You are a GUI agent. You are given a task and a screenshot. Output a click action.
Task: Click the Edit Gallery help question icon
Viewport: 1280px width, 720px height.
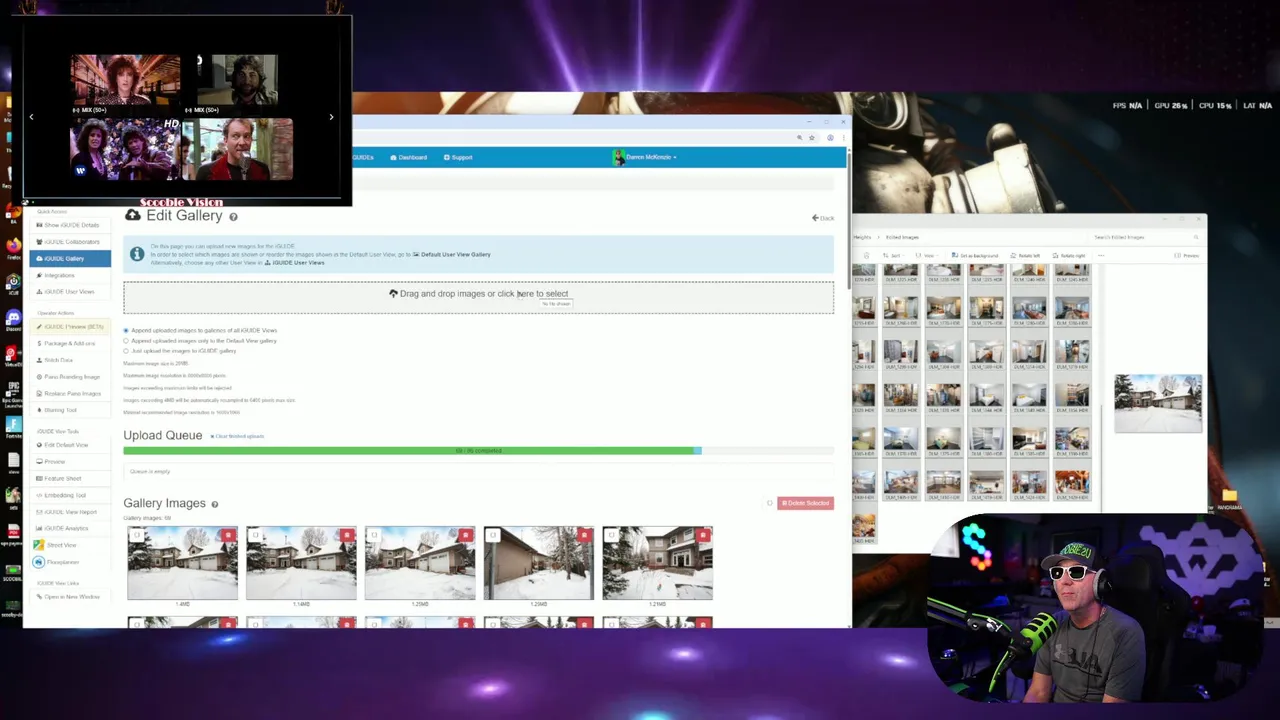pyautogui.click(x=233, y=217)
